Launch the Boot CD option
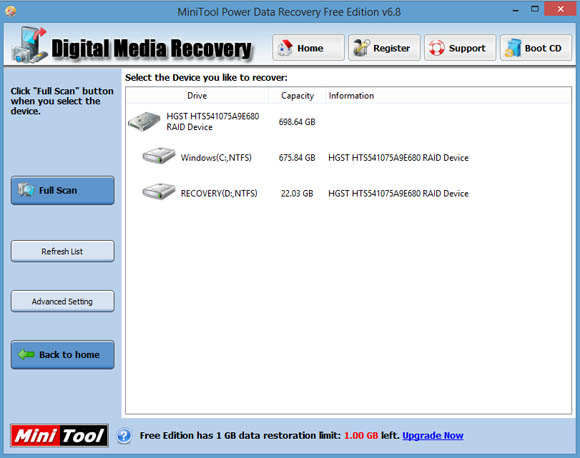Viewport: 580px width, 458px height. click(536, 48)
